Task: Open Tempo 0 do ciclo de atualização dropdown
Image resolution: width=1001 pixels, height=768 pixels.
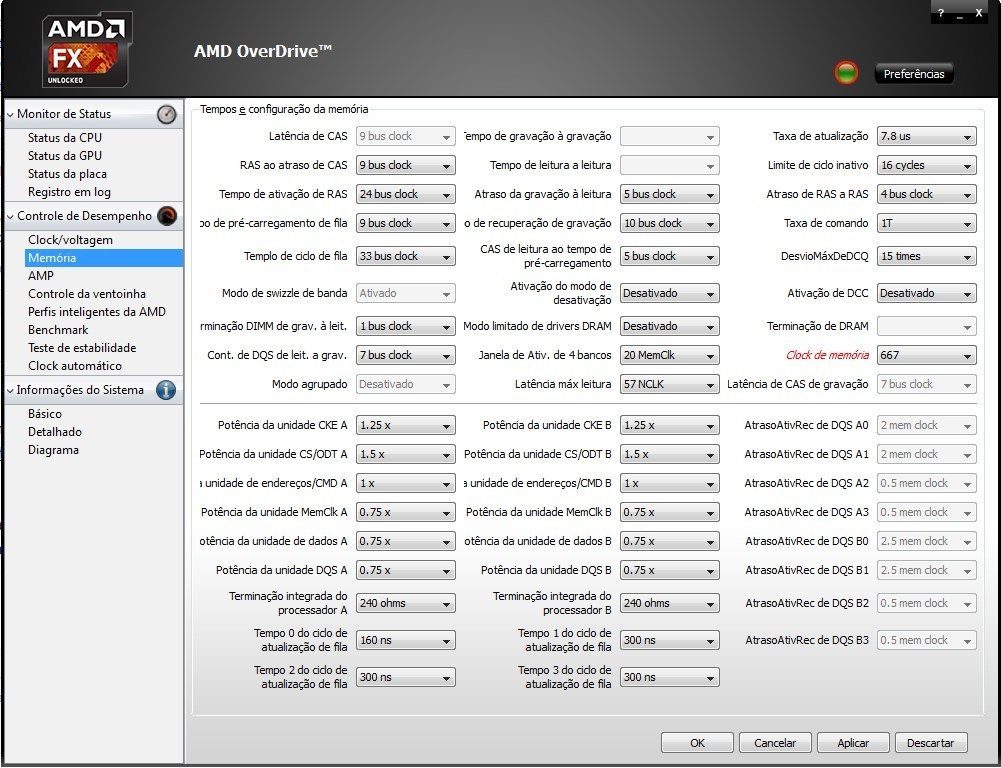Action: click(x=405, y=640)
